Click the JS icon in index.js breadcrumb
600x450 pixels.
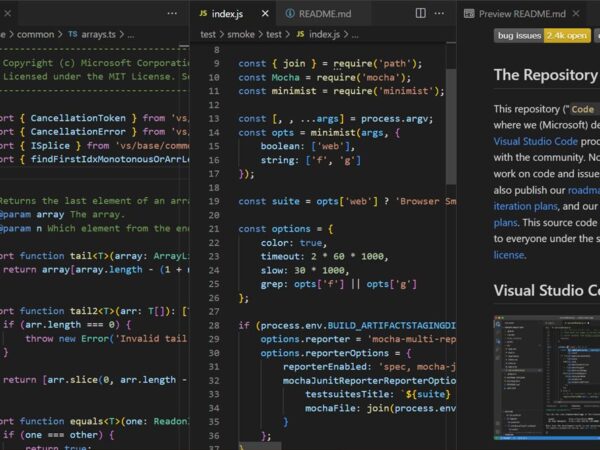point(300,34)
